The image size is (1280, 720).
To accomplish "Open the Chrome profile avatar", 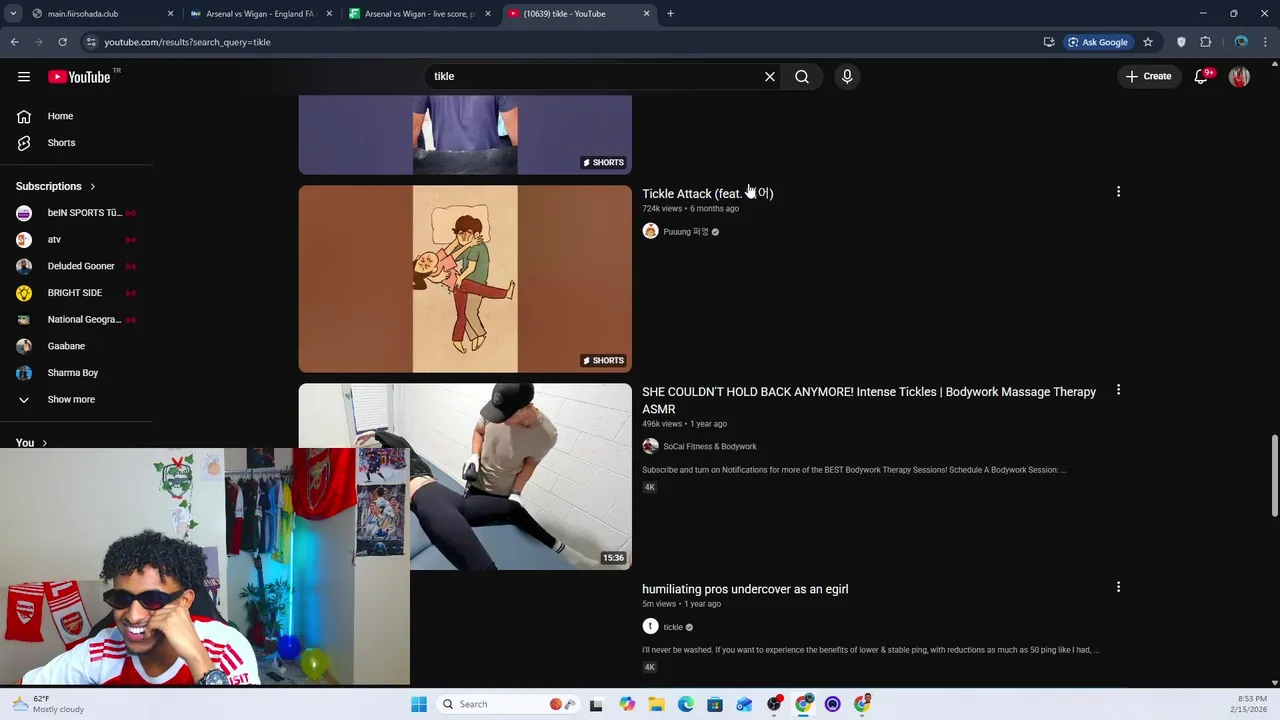I will (1241, 42).
